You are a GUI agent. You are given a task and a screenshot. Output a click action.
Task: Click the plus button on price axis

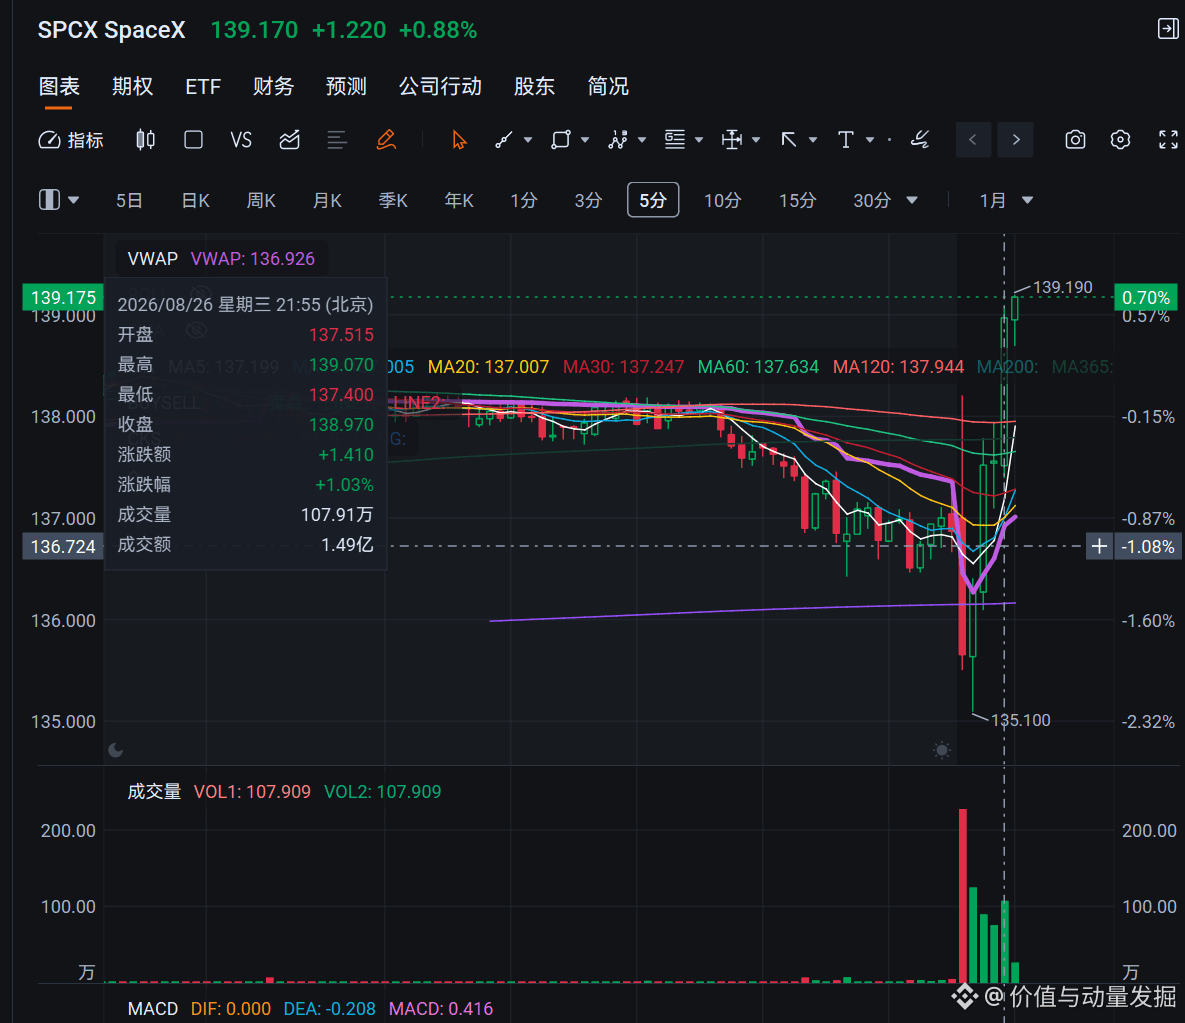(1100, 546)
